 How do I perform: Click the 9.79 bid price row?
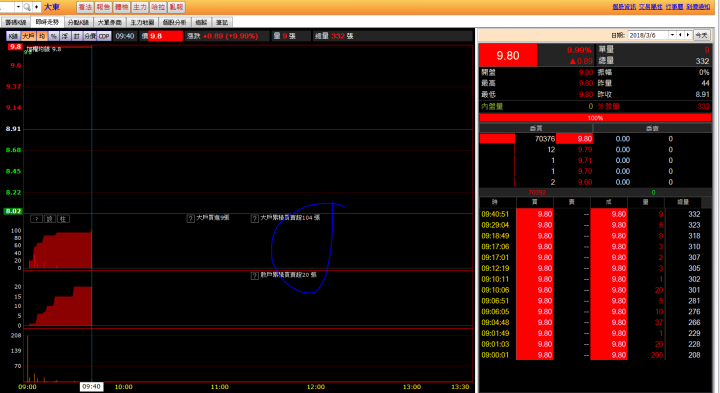point(596,150)
